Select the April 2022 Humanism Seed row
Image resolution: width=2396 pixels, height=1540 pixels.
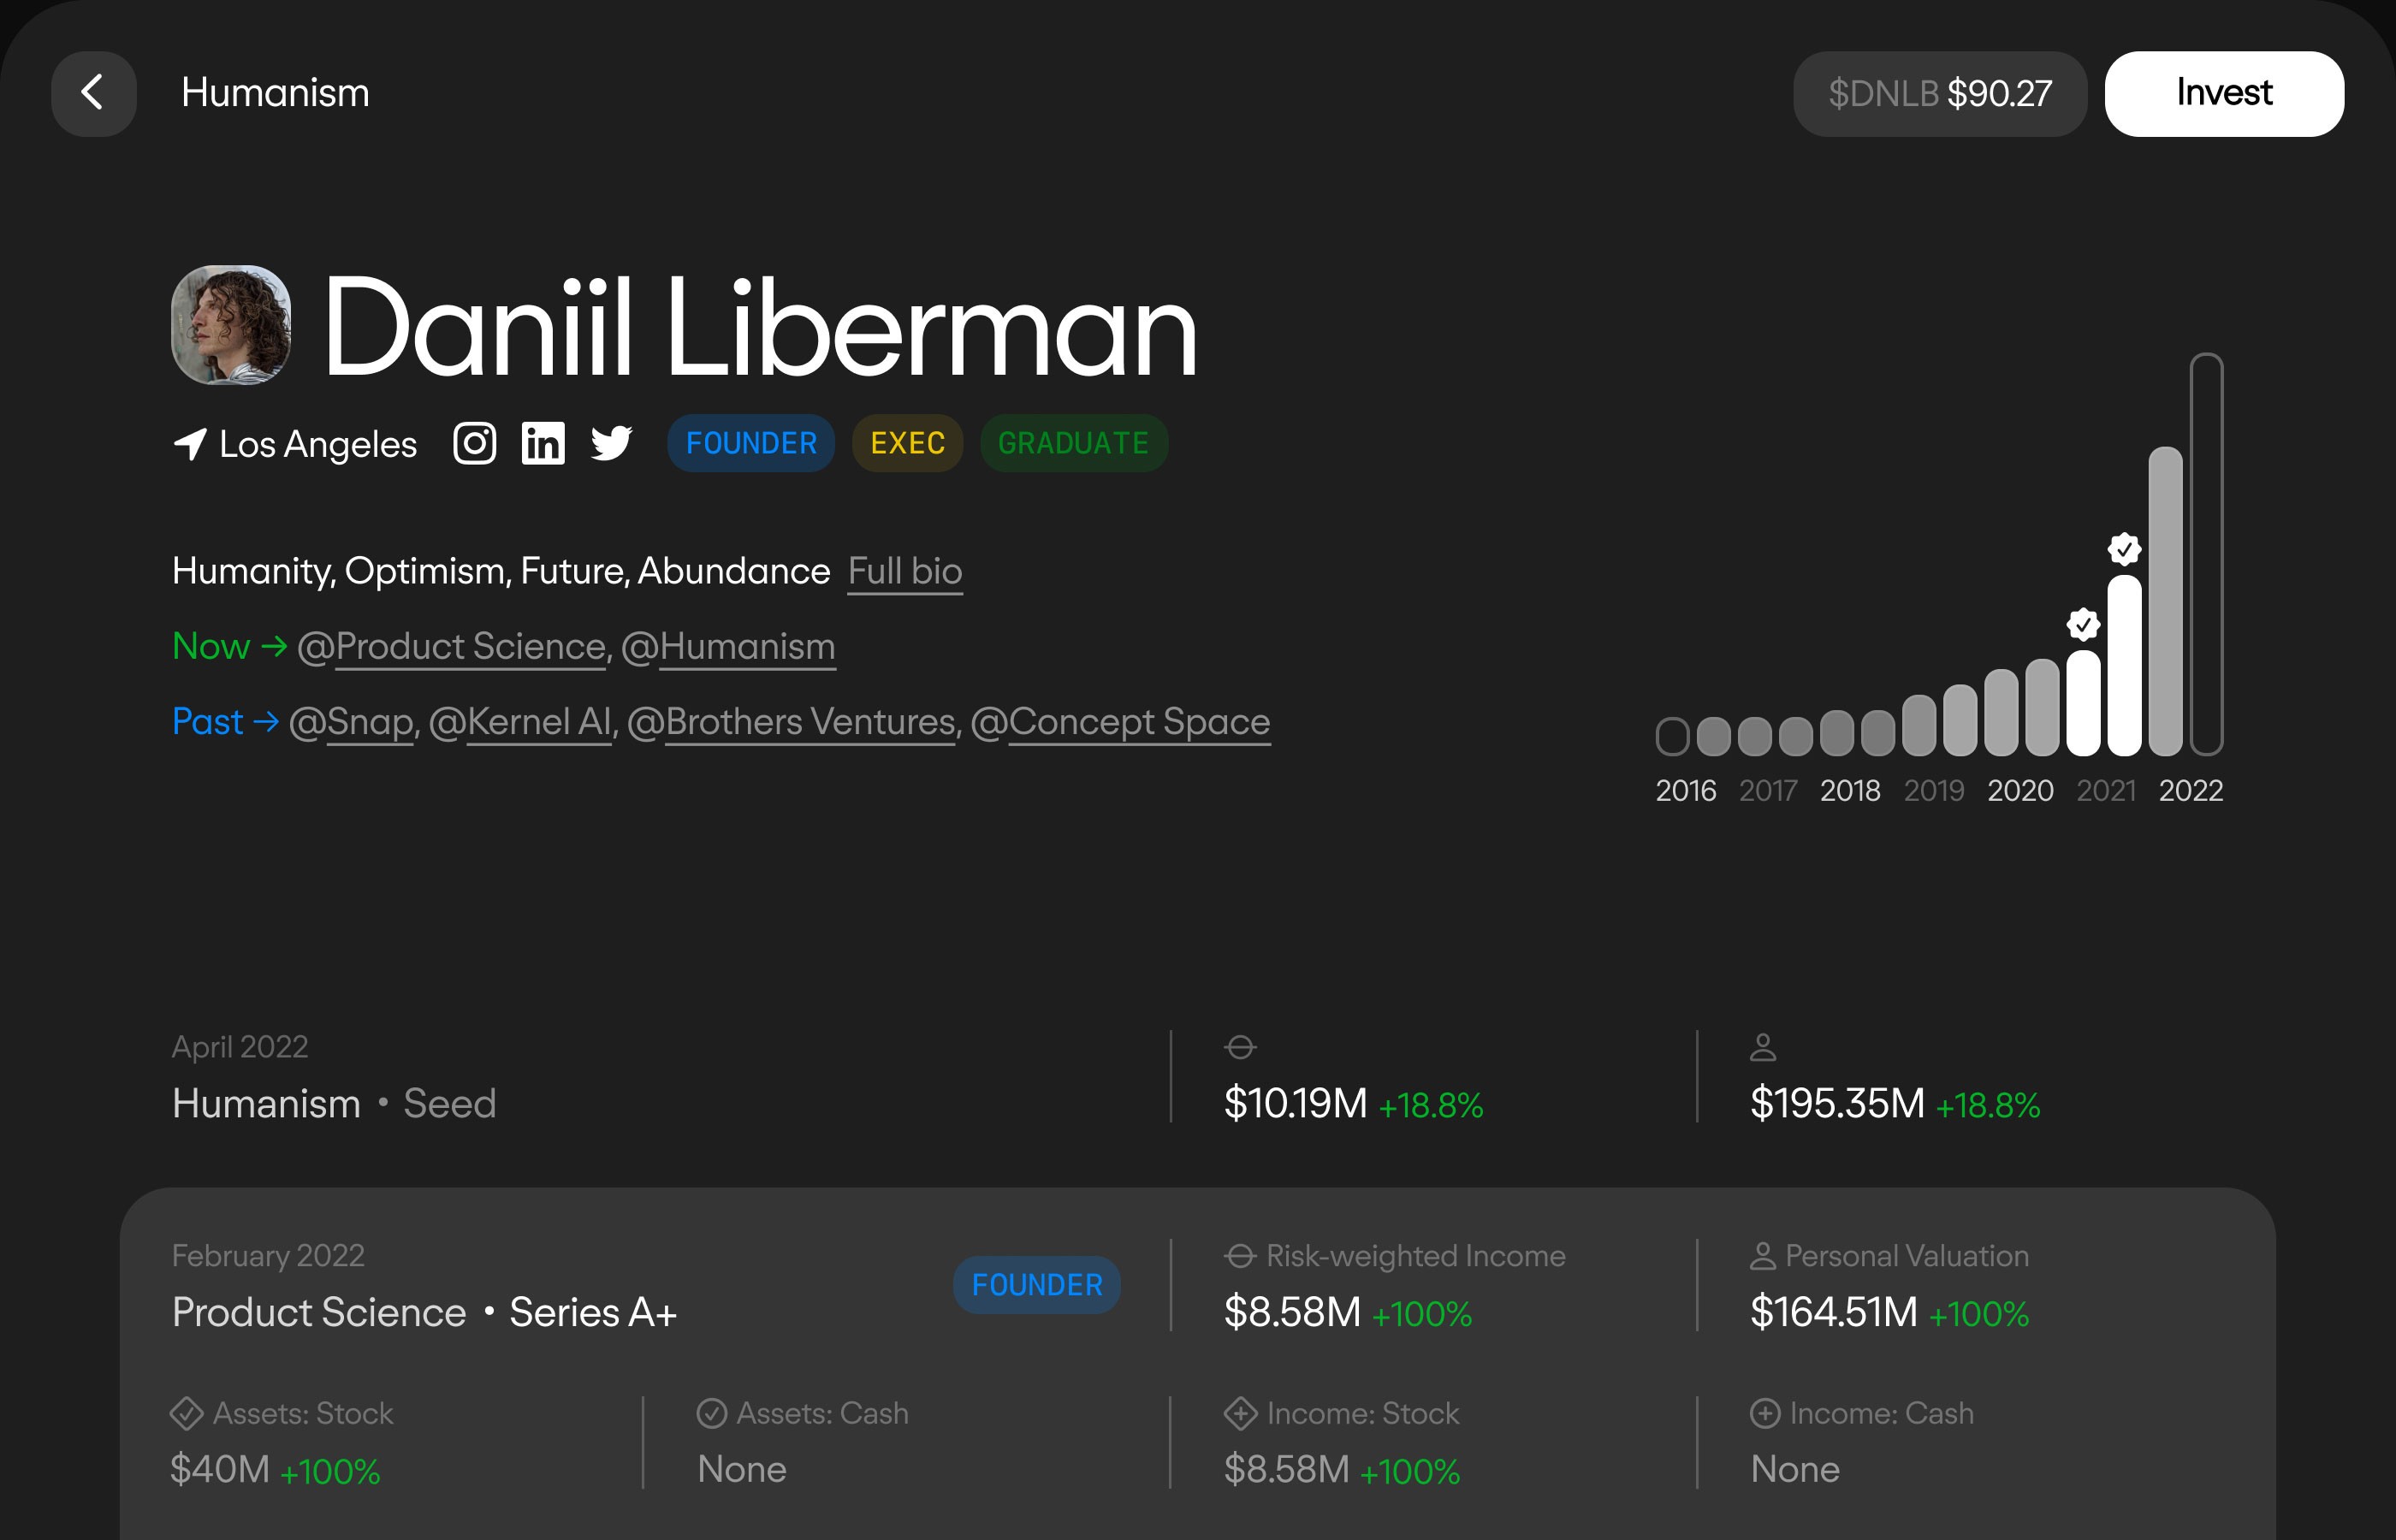tap(1198, 1077)
